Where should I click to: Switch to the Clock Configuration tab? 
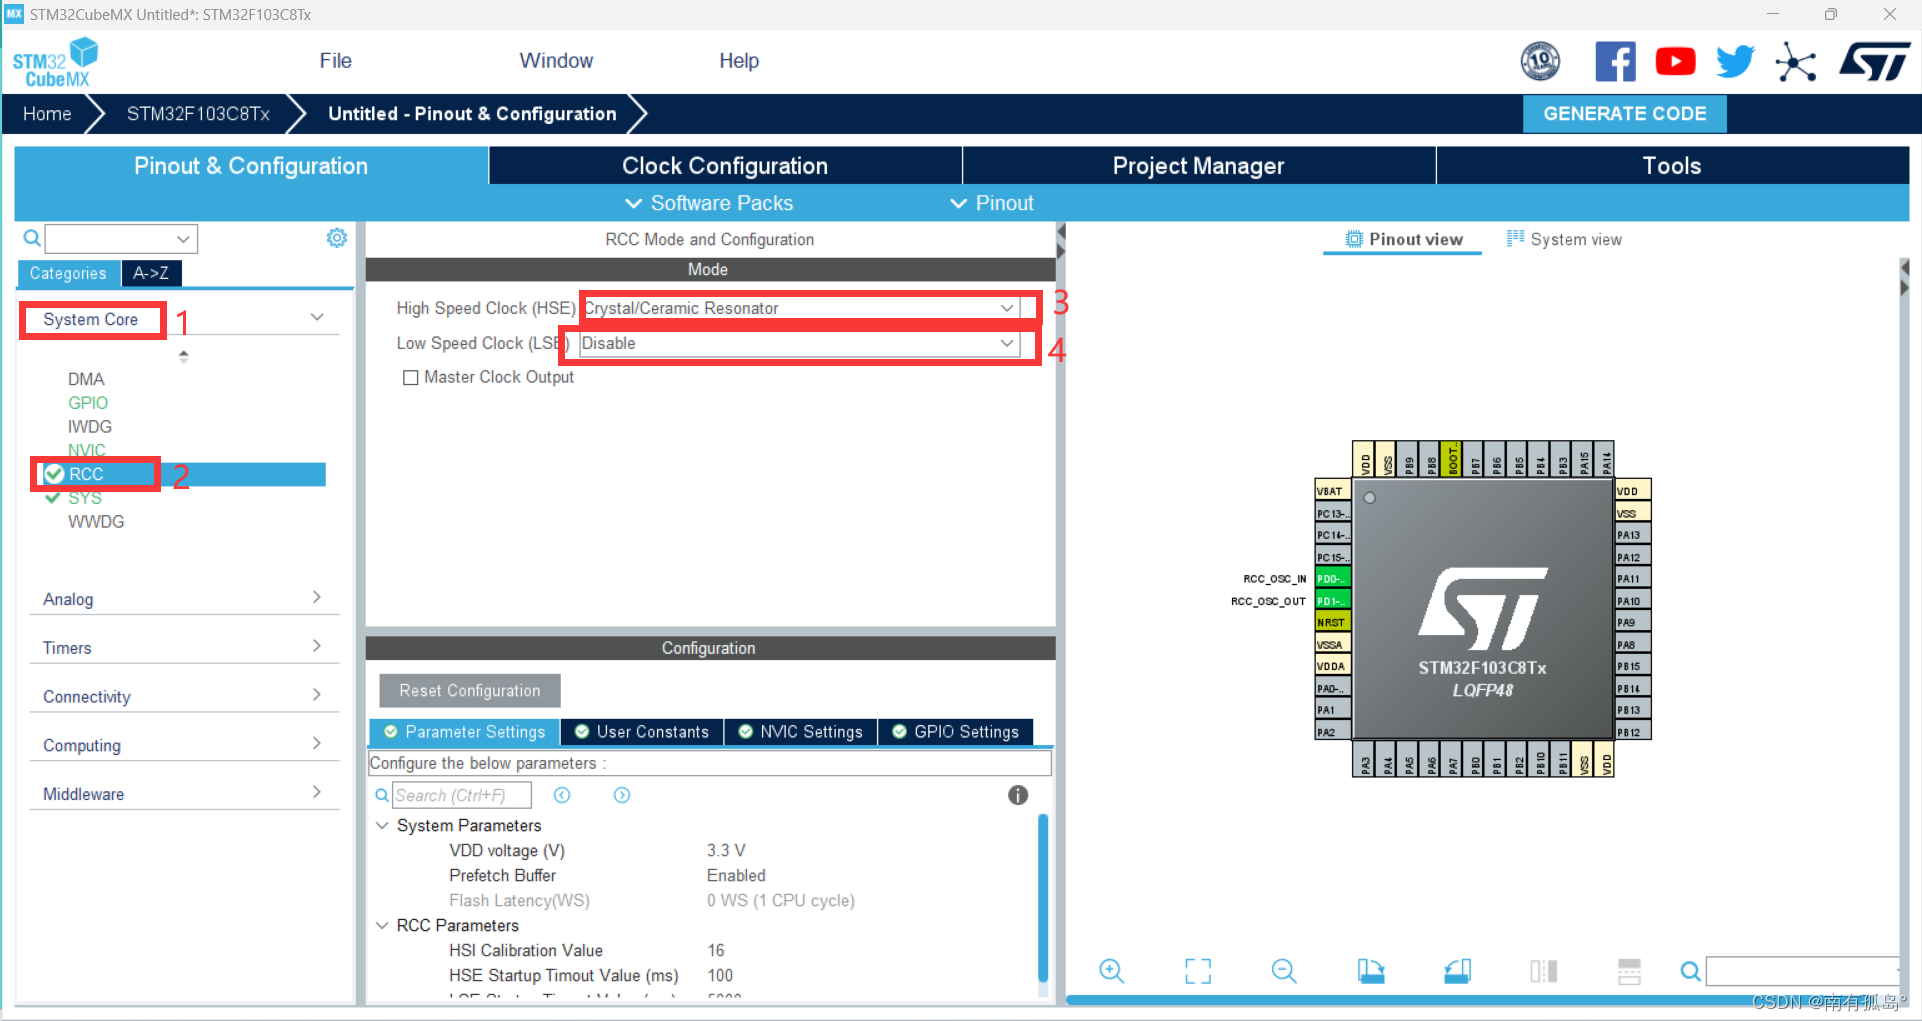point(725,166)
